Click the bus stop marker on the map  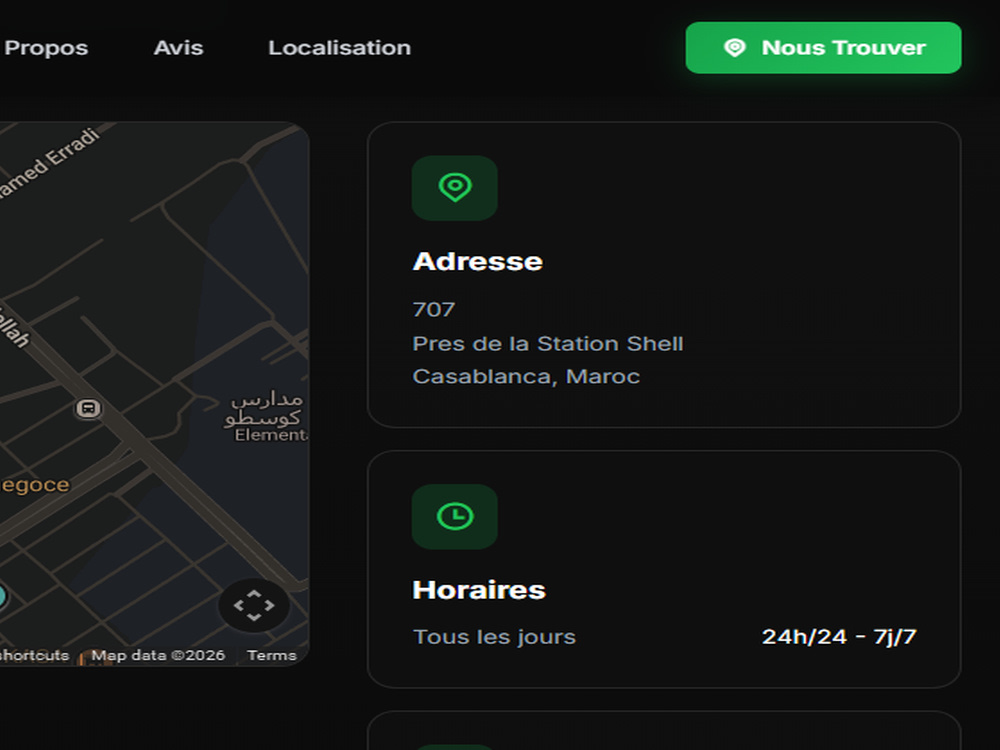click(x=89, y=408)
